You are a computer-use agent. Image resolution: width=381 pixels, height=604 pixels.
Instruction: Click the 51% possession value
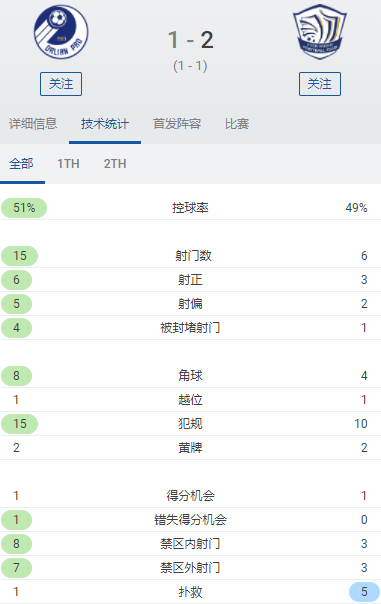click(x=24, y=208)
